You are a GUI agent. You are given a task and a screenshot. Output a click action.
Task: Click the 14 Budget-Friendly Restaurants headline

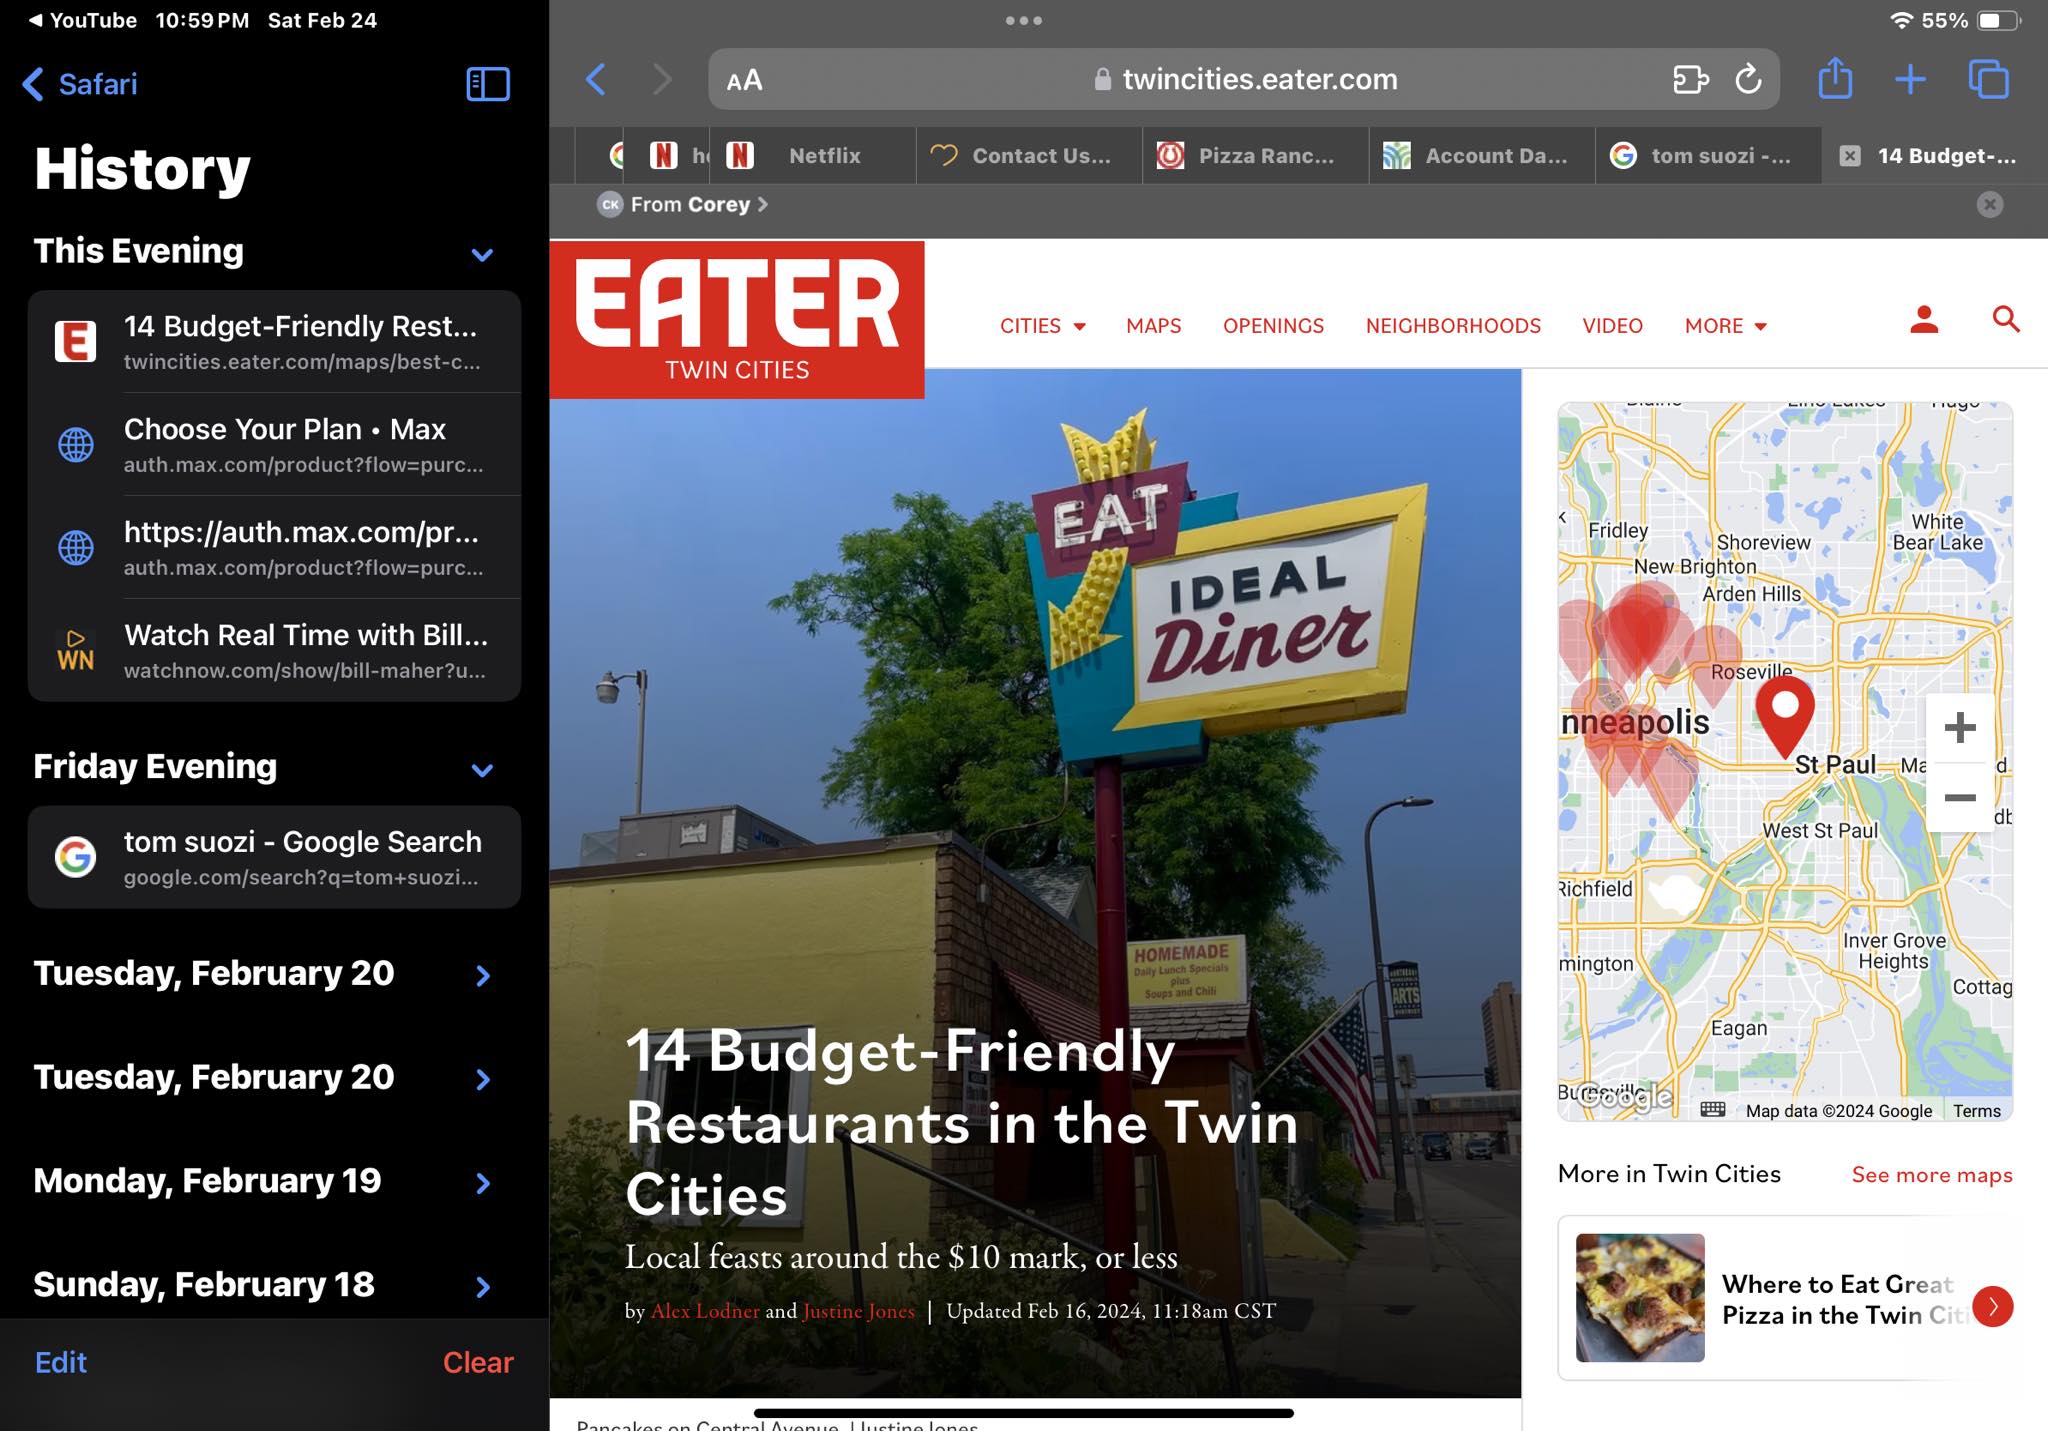click(x=961, y=1123)
